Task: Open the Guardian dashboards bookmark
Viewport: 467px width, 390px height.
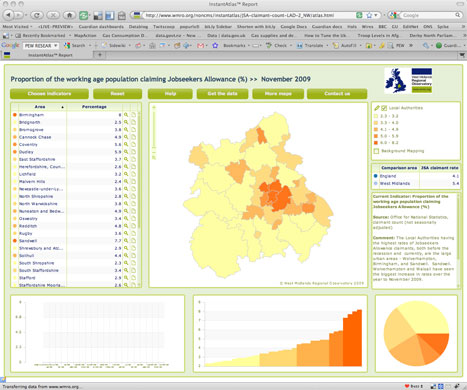Action: [x=101, y=27]
